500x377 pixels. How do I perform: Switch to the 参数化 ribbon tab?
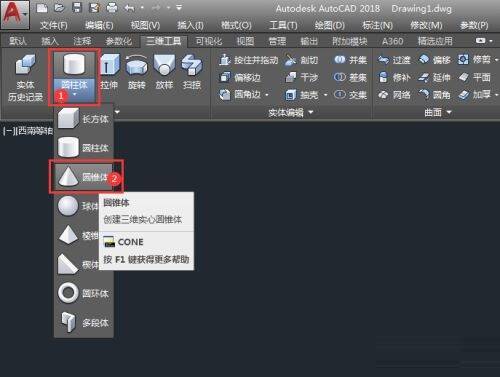pyautogui.click(x=118, y=41)
